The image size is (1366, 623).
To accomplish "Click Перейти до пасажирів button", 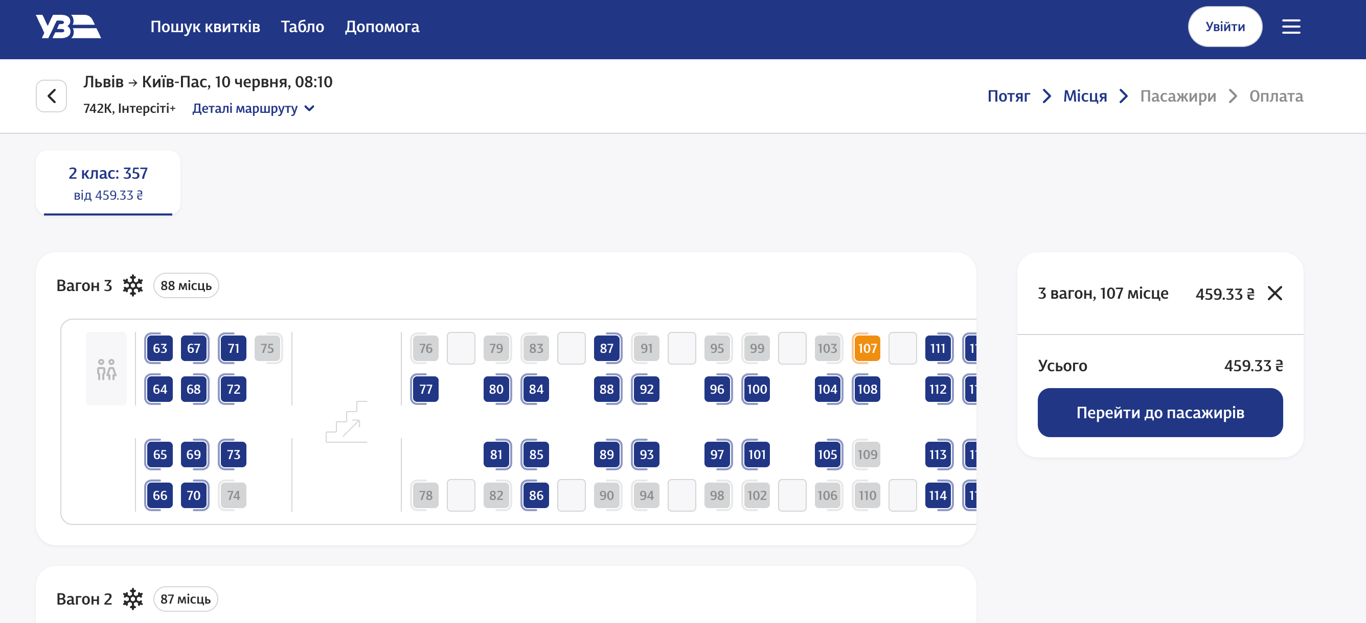I will [1160, 413].
